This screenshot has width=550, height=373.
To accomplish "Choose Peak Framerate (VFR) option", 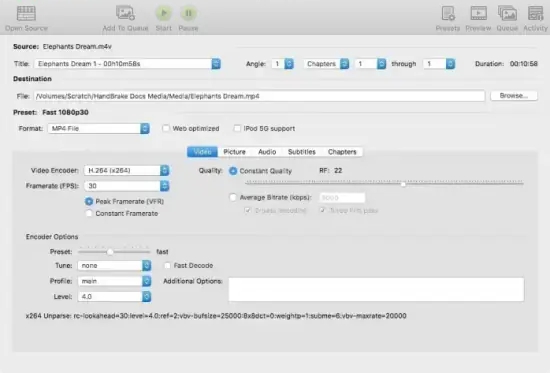I will click(89, 201).
